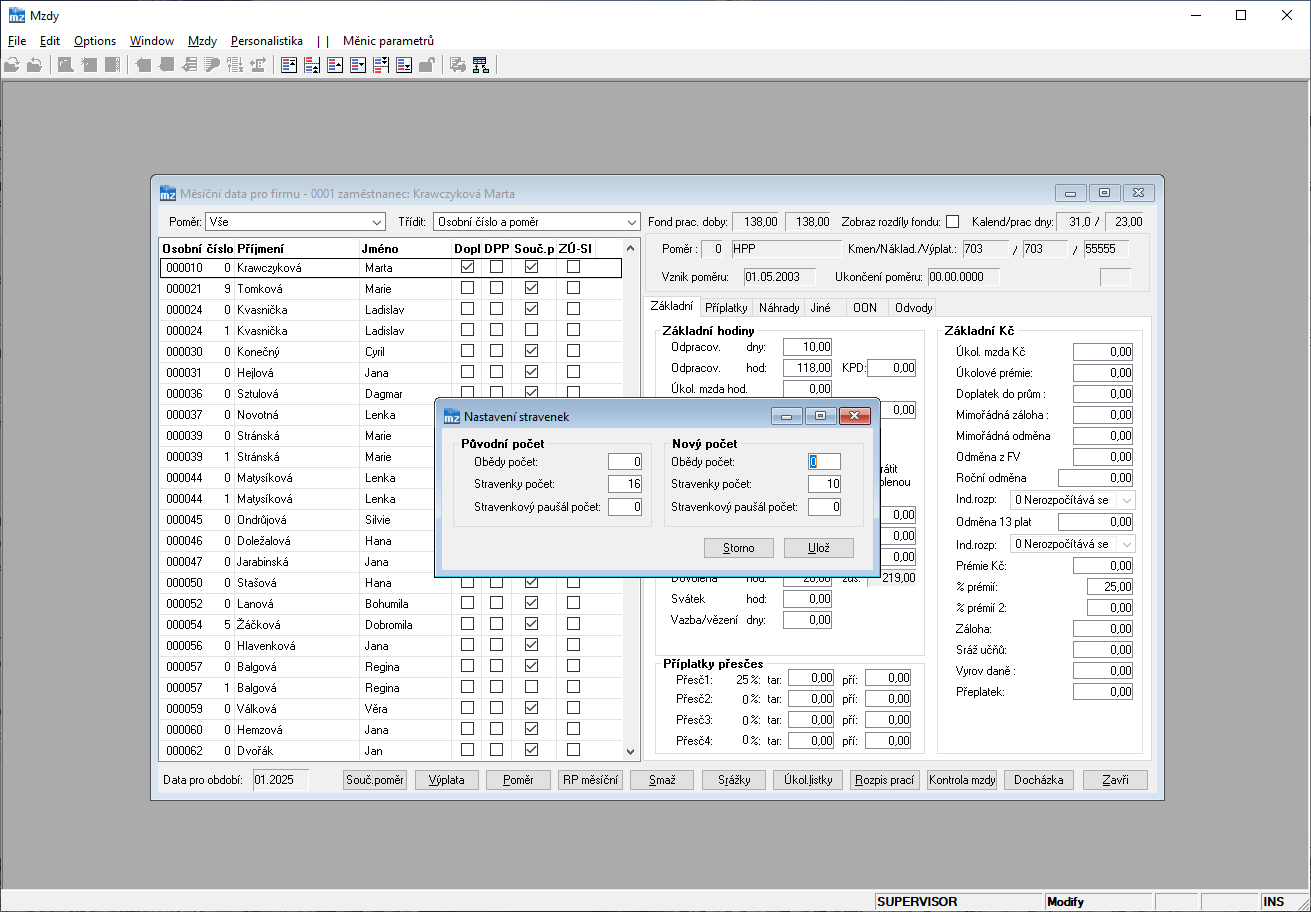The width and height of the screenshot is (1311, 915).
Task: Open the Personalistika menu
Action: coord(267,41)
